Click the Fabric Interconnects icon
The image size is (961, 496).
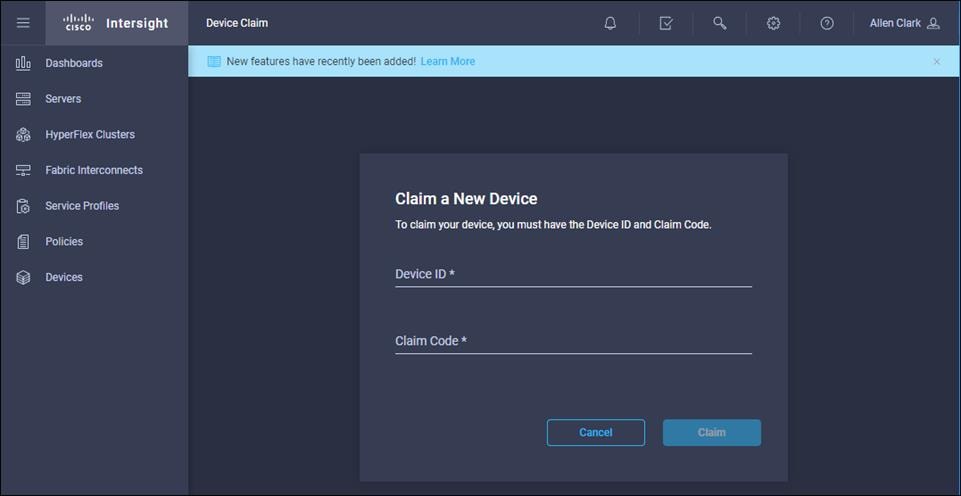tap(23, 170)
